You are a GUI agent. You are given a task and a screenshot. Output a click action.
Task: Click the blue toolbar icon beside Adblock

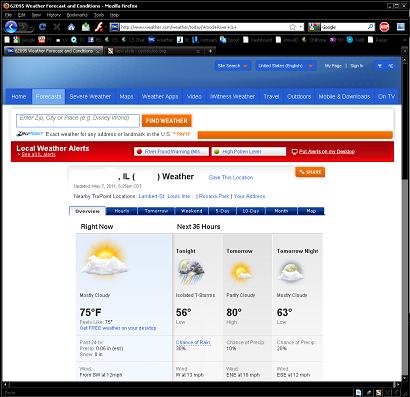pyautogui.click(x=400, y=27)
